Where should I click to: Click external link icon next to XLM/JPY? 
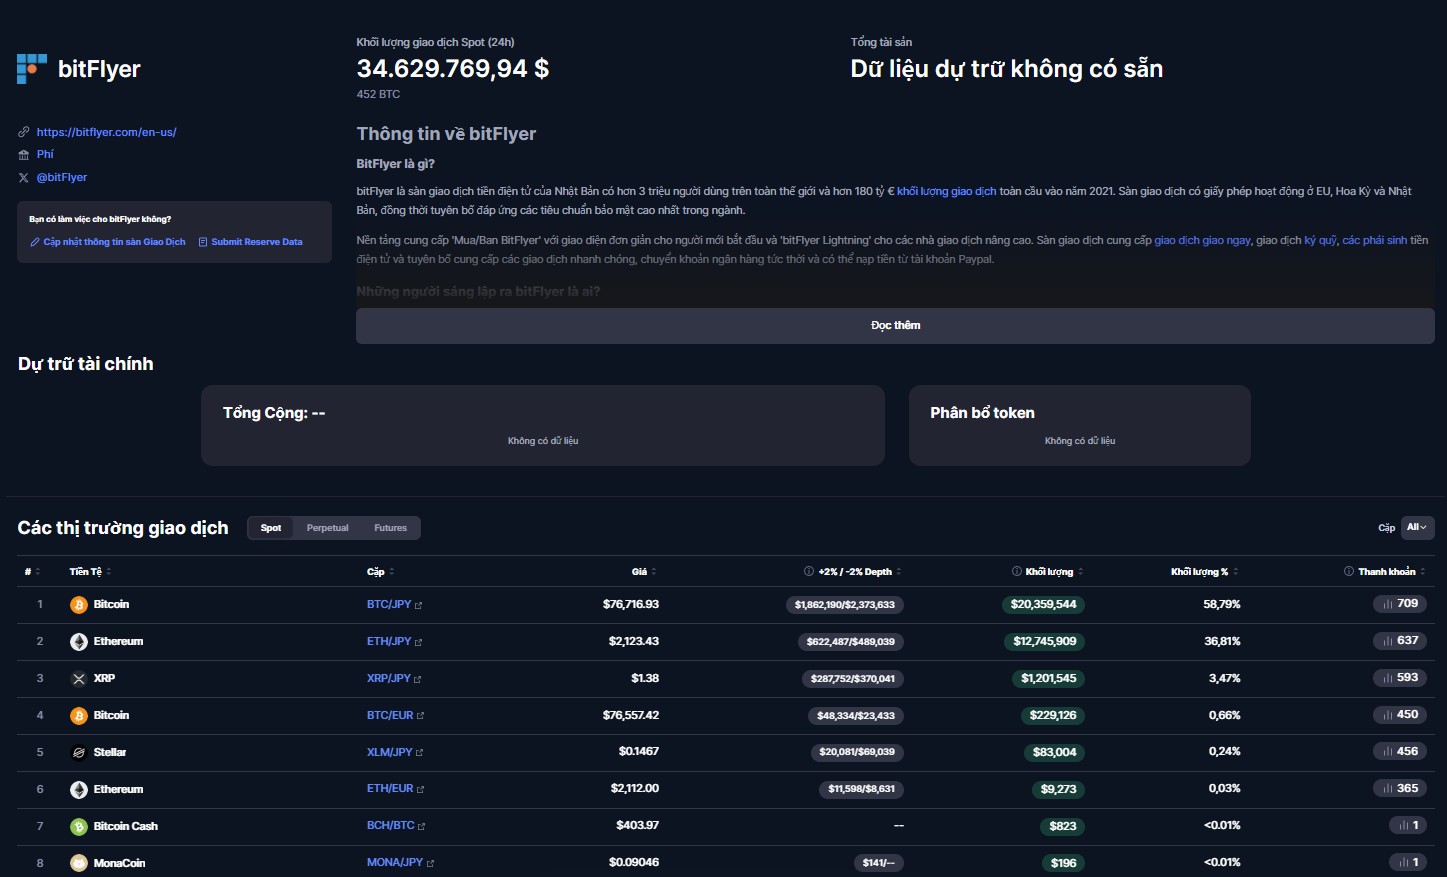coord(420,753)
